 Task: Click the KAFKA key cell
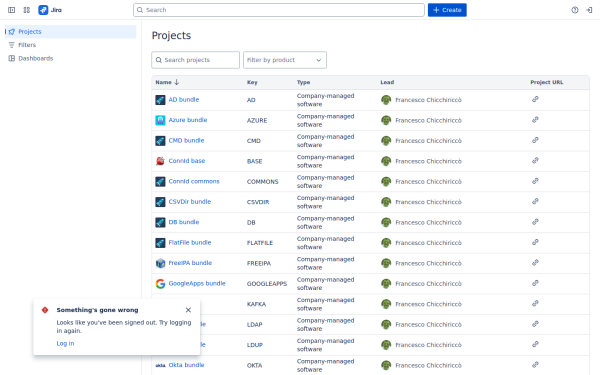[x=256, y=304]
